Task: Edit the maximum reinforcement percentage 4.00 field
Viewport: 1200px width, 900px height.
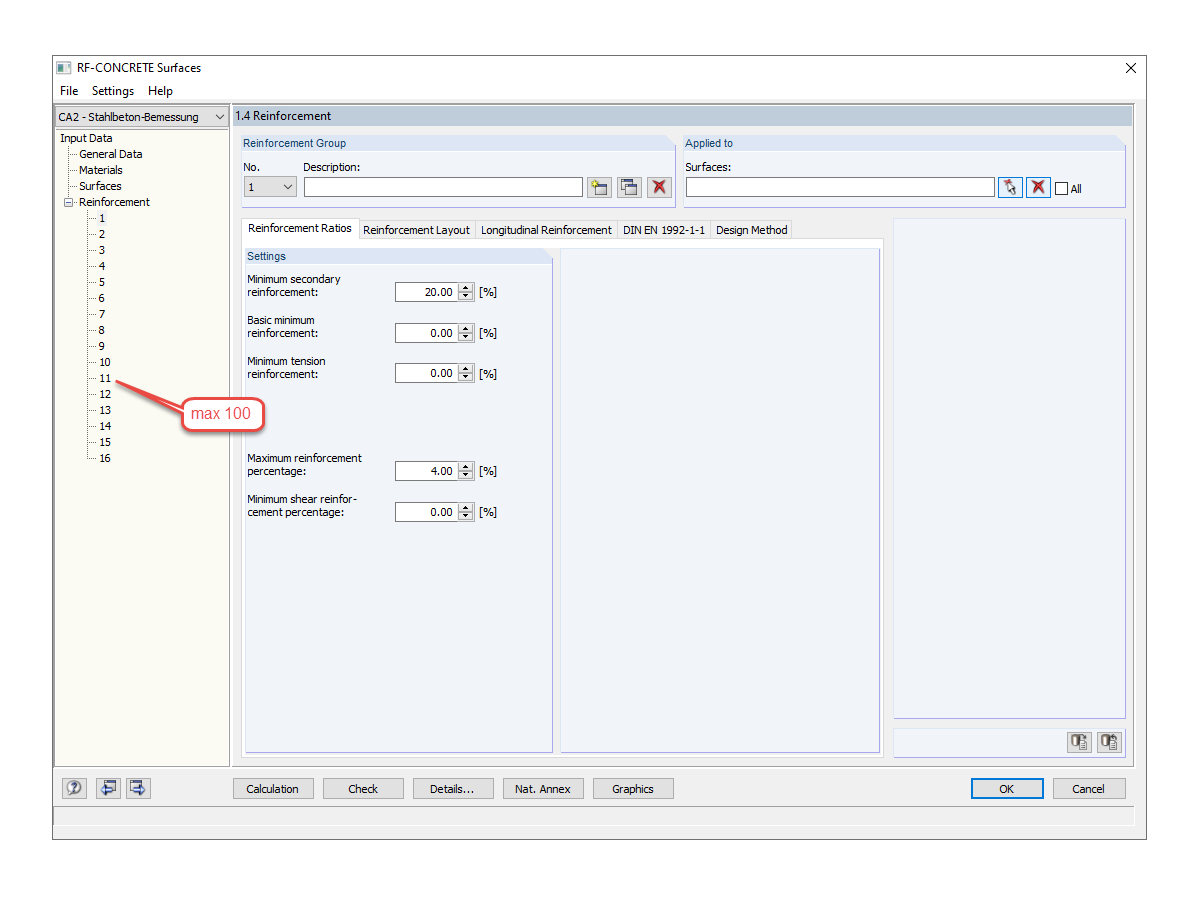Action: 426,471
